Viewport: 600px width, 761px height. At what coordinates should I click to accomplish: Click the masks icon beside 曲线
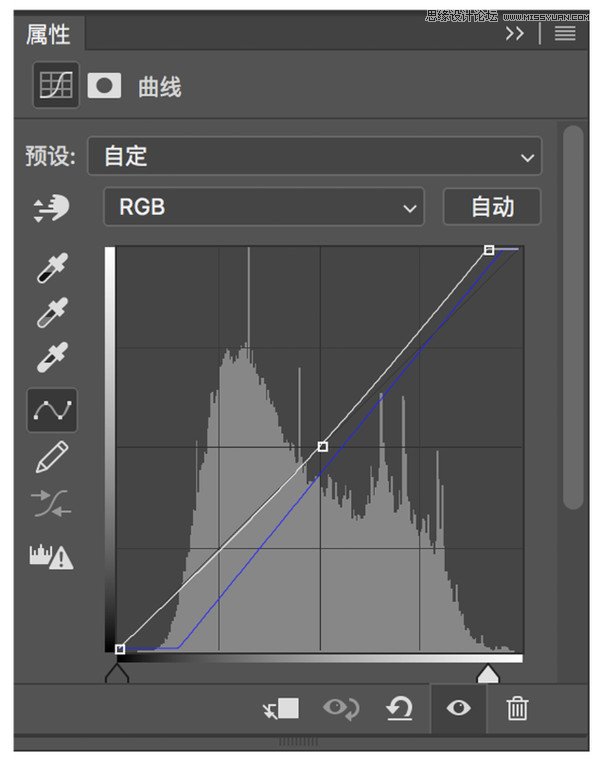click(x=104, y=86)
